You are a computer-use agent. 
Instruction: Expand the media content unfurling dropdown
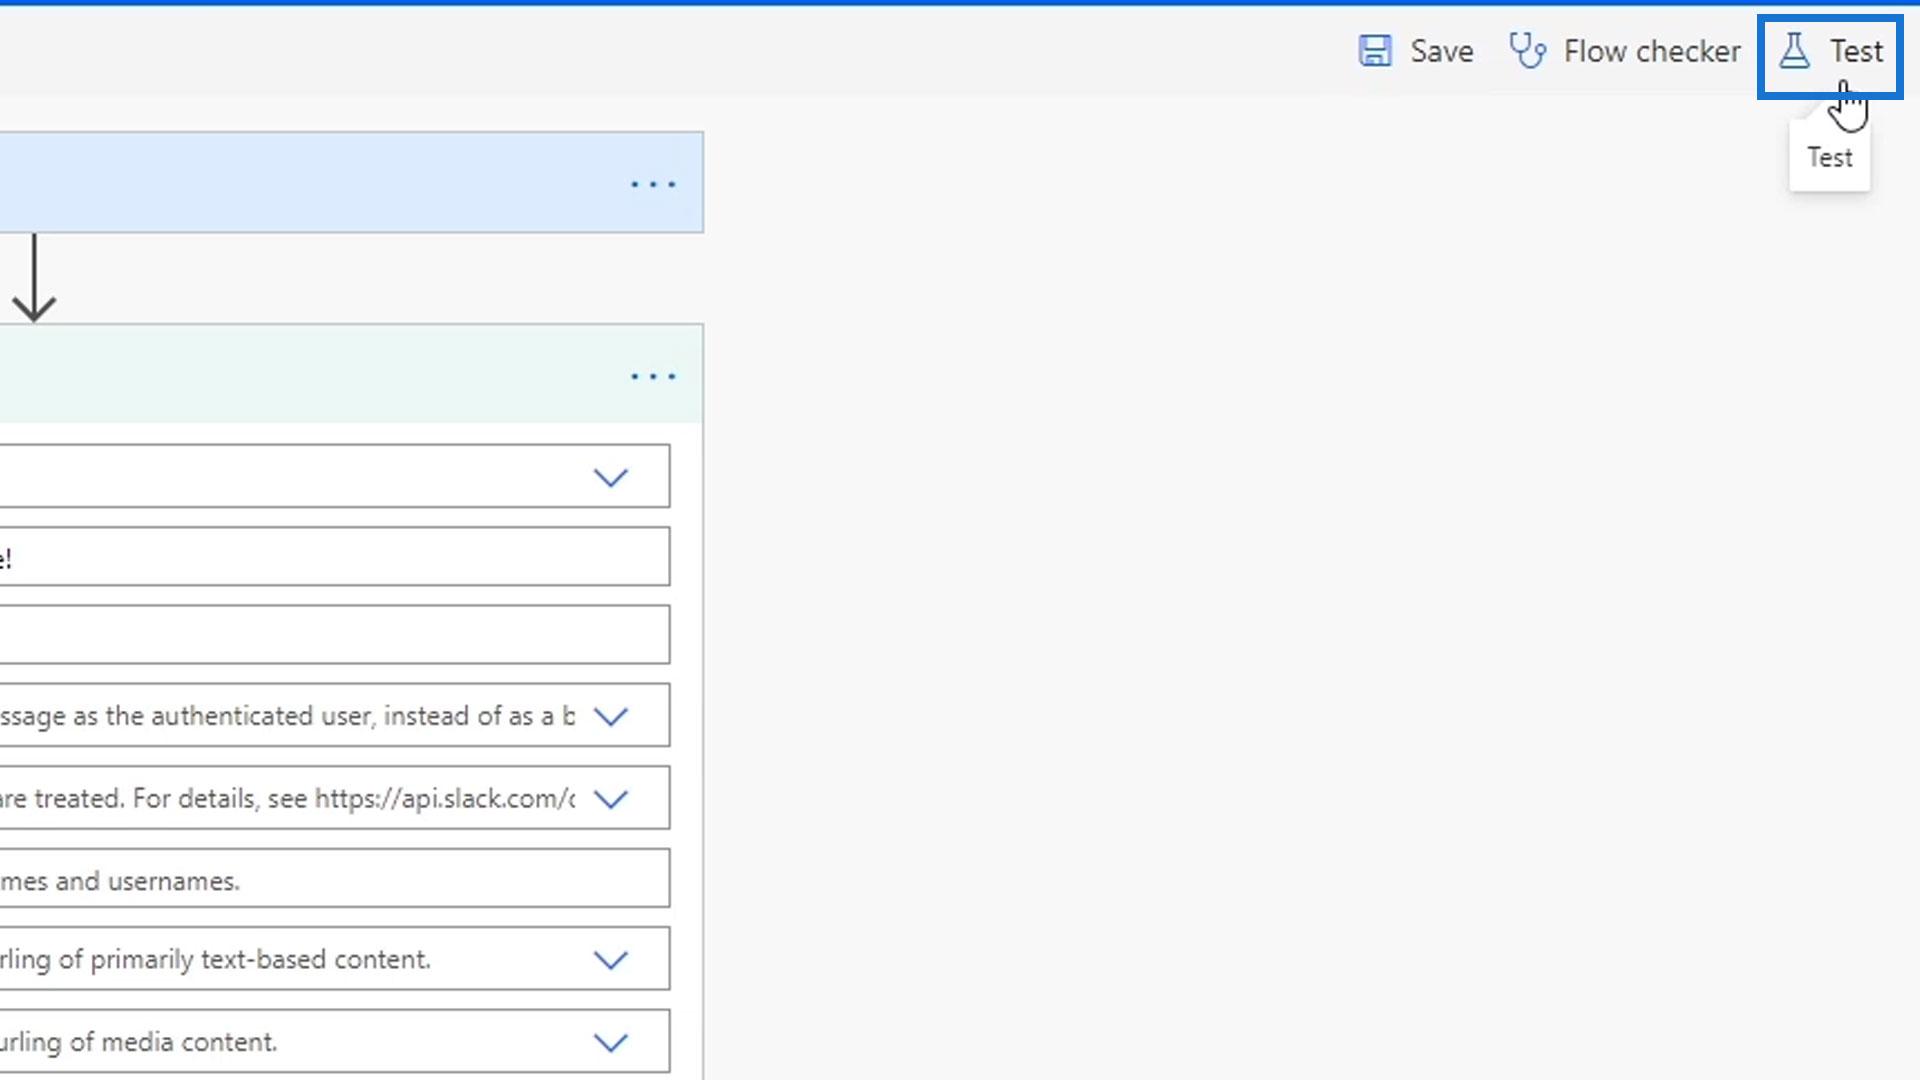click(610, 1042)
